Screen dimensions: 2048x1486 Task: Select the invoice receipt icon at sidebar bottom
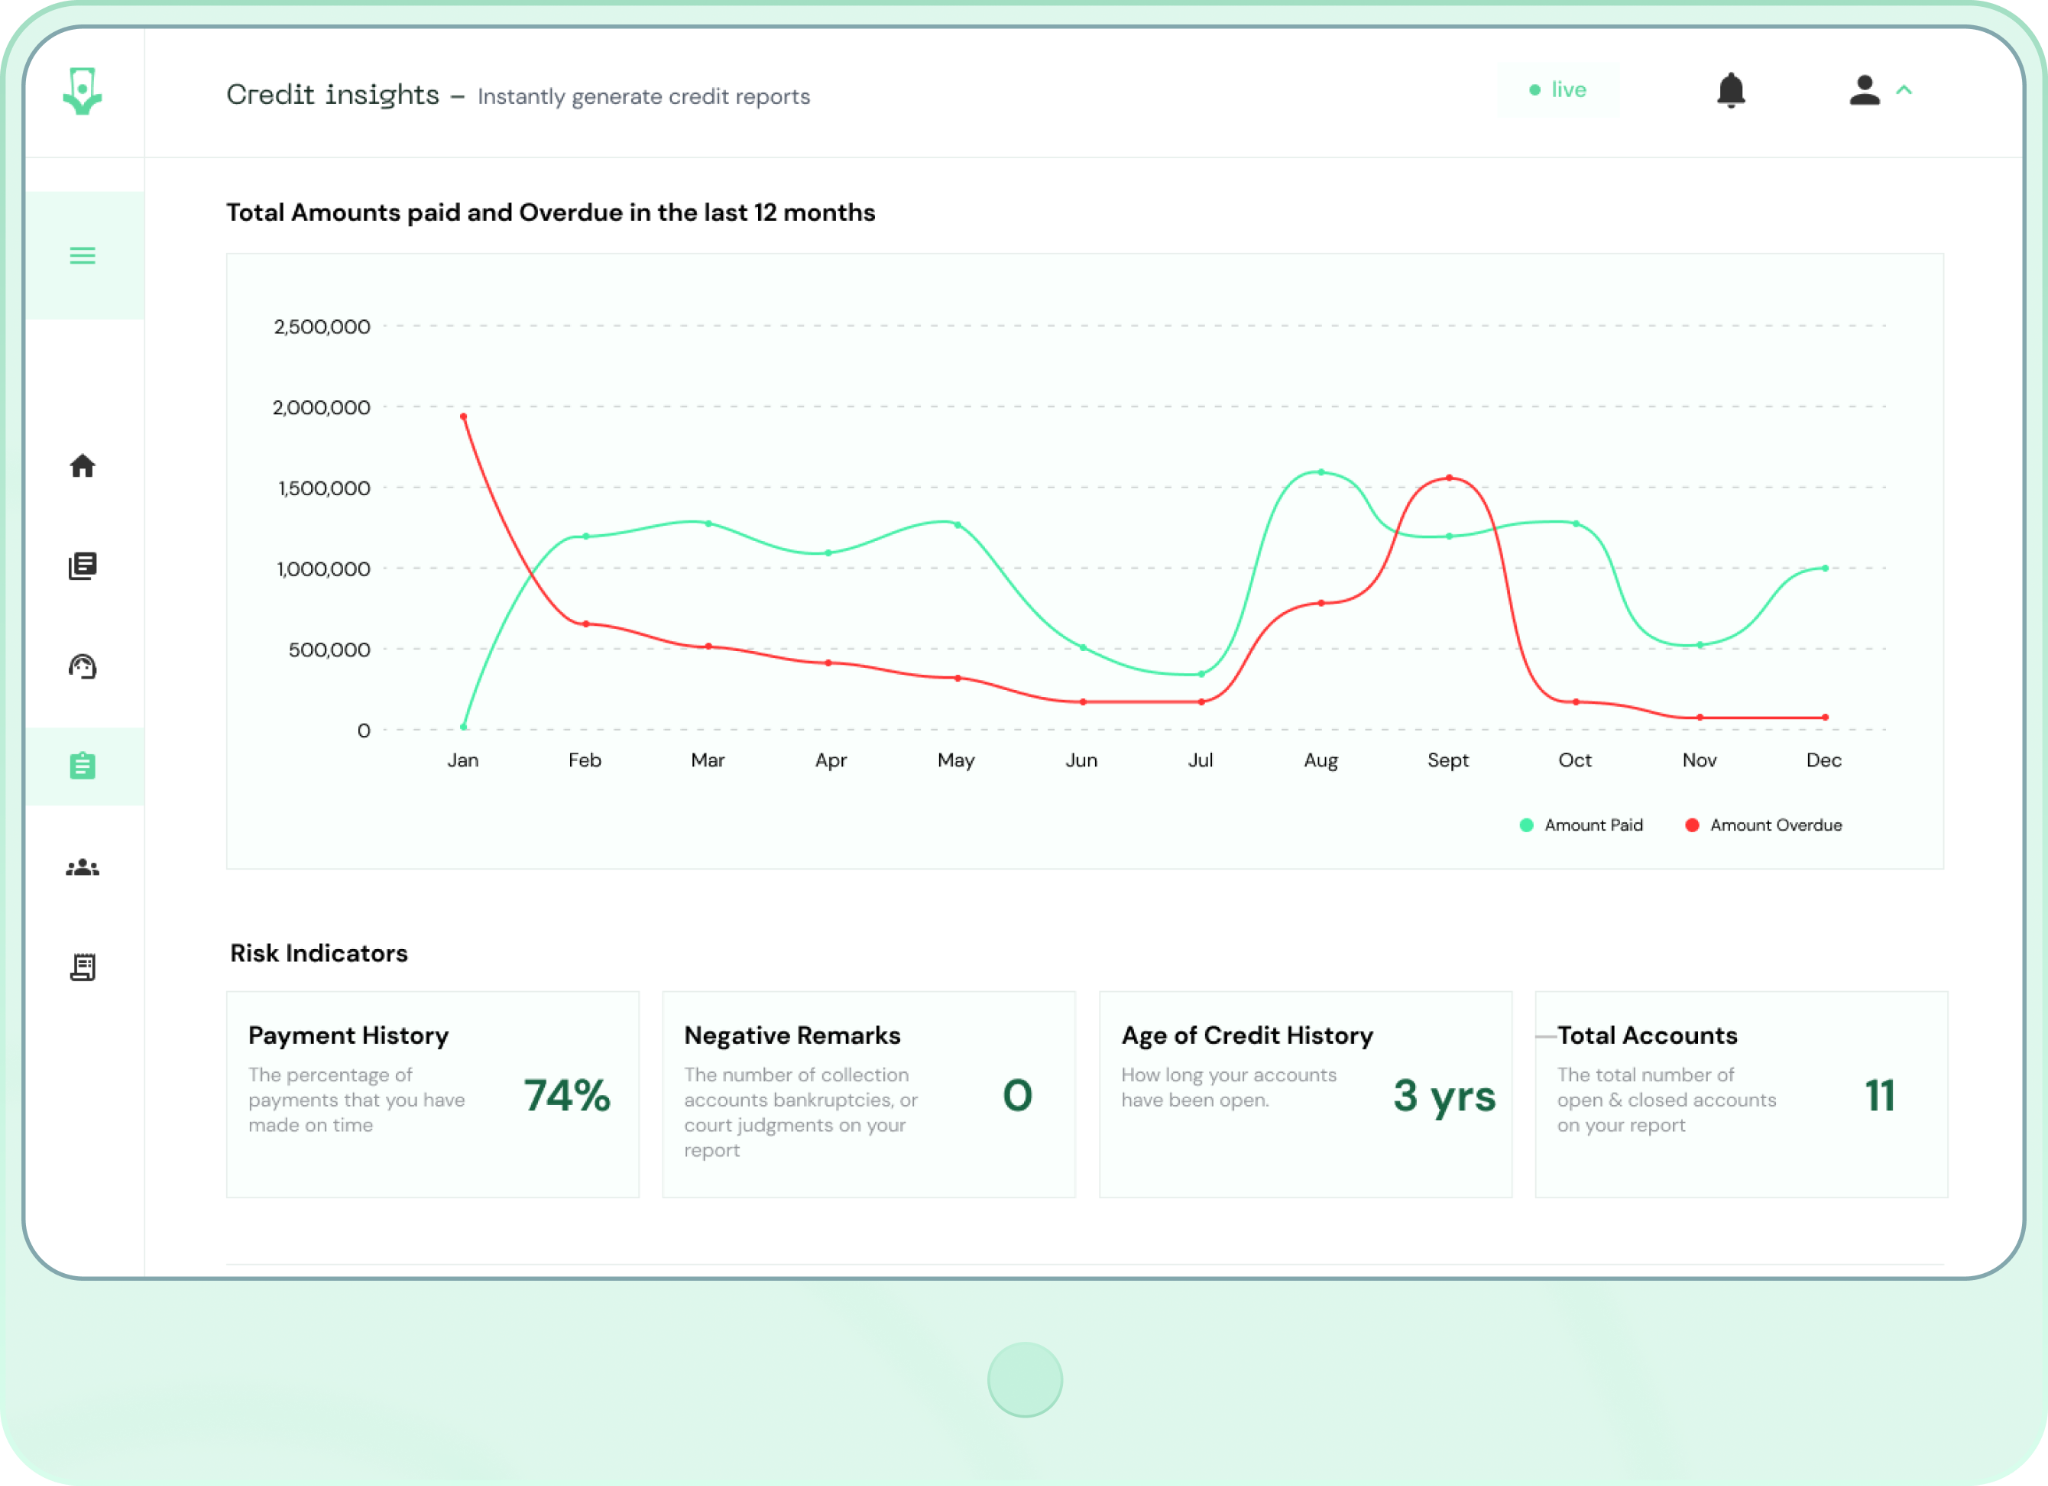(x=83, y=966)
